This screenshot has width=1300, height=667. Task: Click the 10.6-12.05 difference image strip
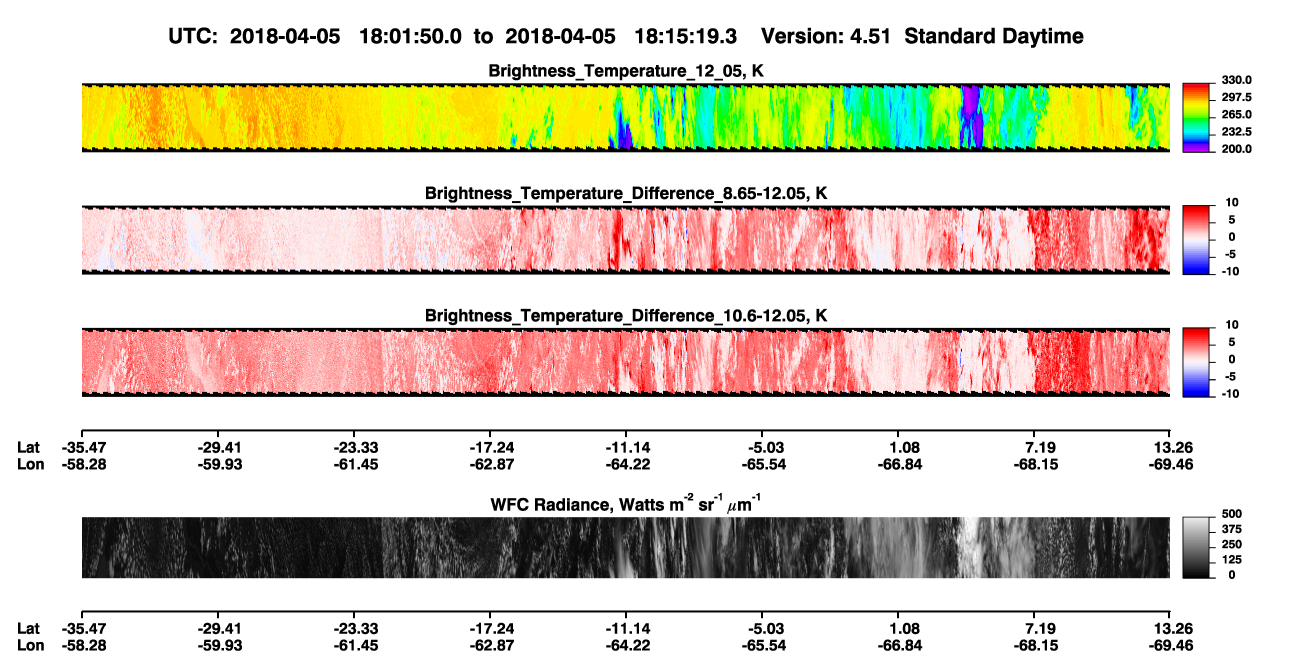click(626, 362)
